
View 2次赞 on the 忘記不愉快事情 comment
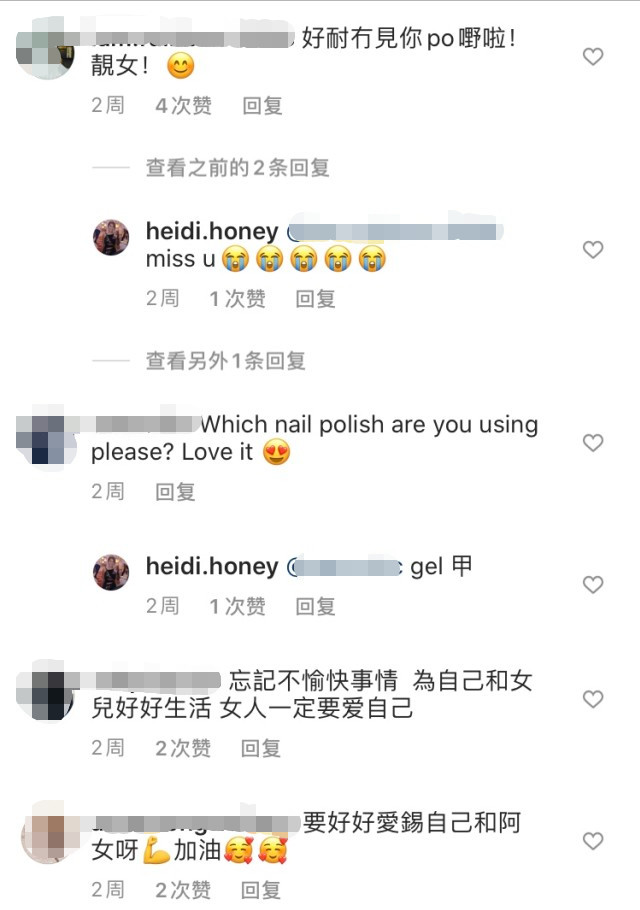point(183,748)
